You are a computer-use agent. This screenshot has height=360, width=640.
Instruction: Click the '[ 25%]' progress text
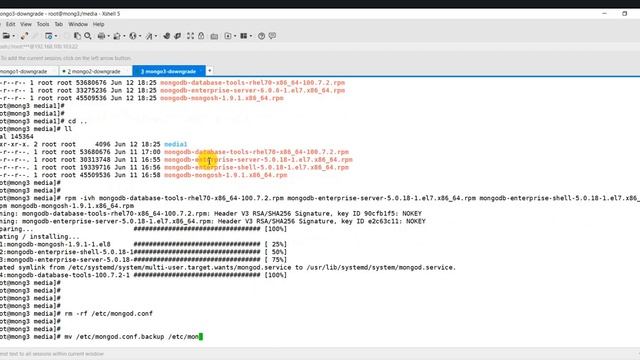pyautogui.click(x=276, y=244)
